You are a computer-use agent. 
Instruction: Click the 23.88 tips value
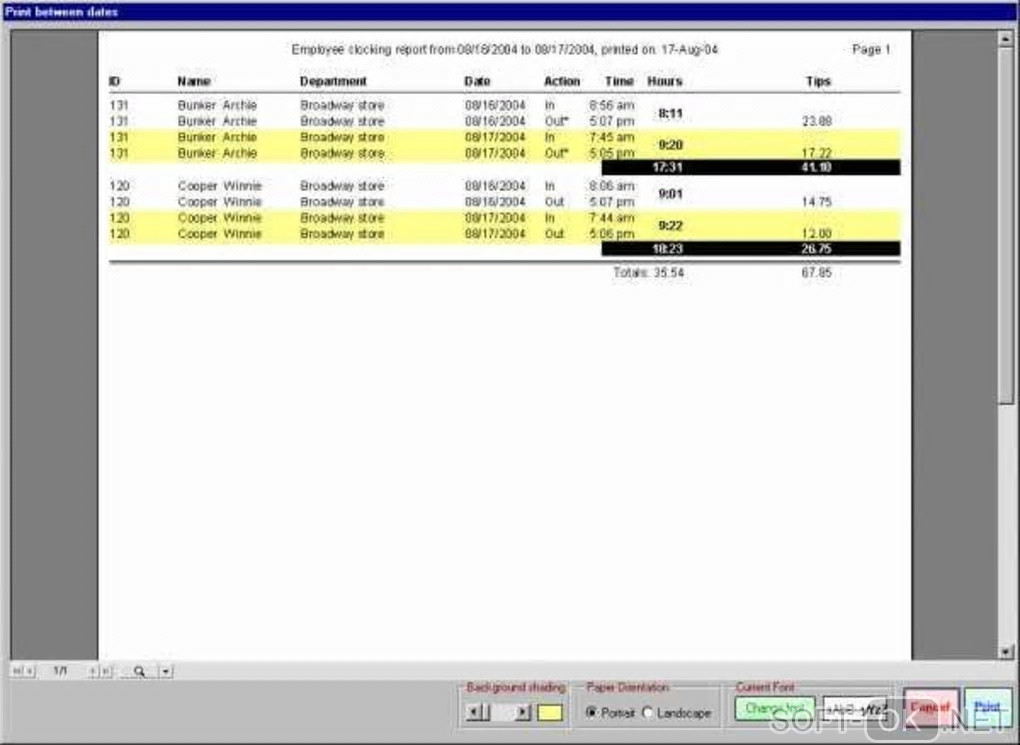pyautogui.click(x=816, y=121)
